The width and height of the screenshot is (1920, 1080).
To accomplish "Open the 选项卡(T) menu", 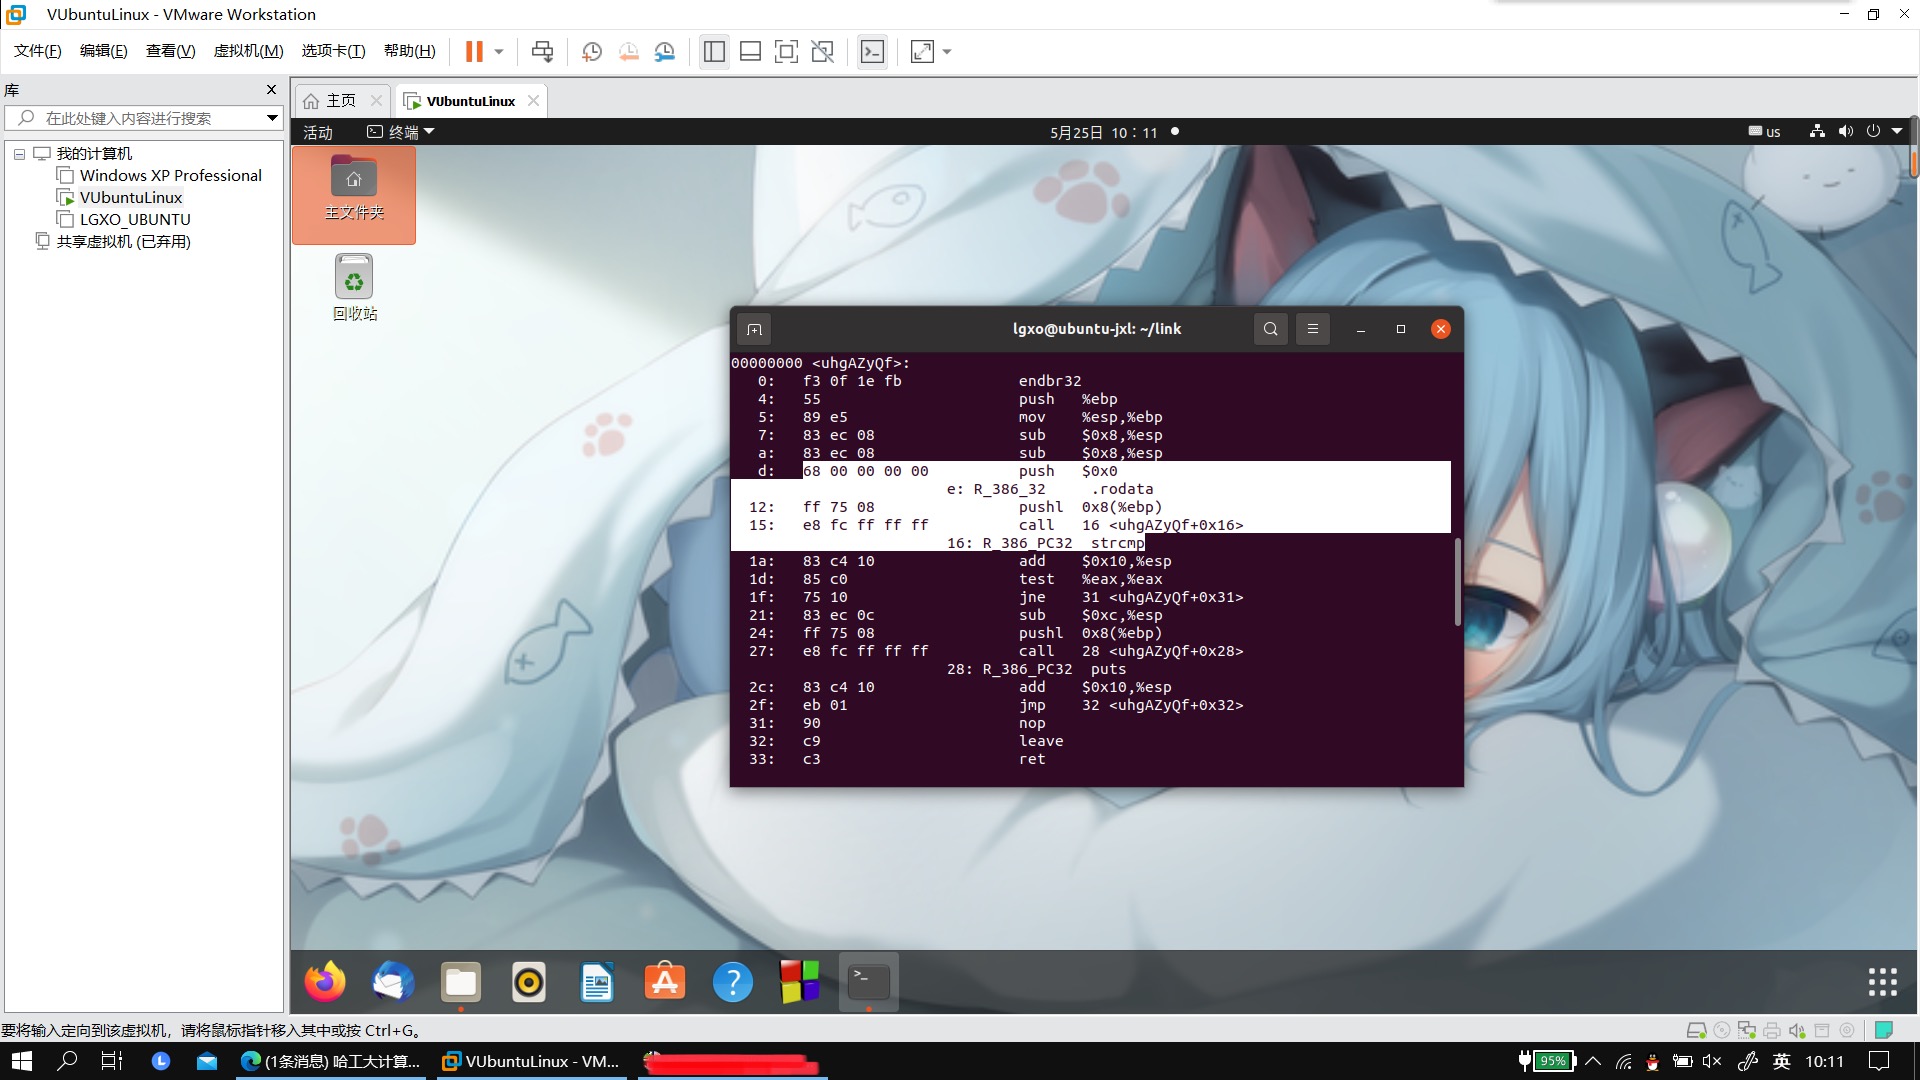I will tap(333, 51).
